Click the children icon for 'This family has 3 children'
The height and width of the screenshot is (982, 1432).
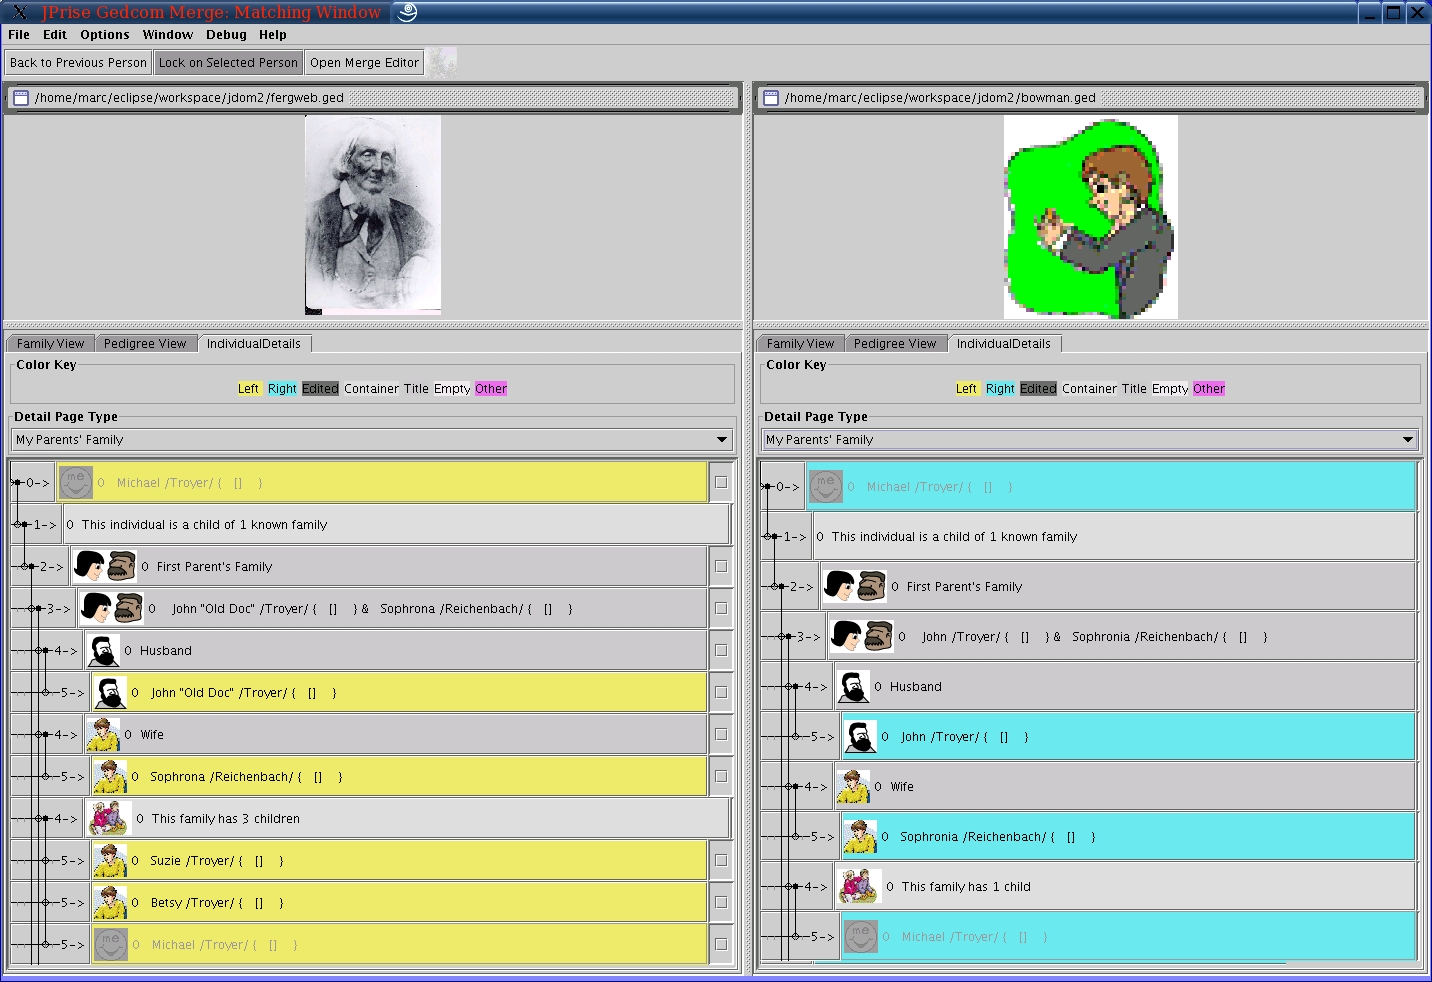pos(109,818)
